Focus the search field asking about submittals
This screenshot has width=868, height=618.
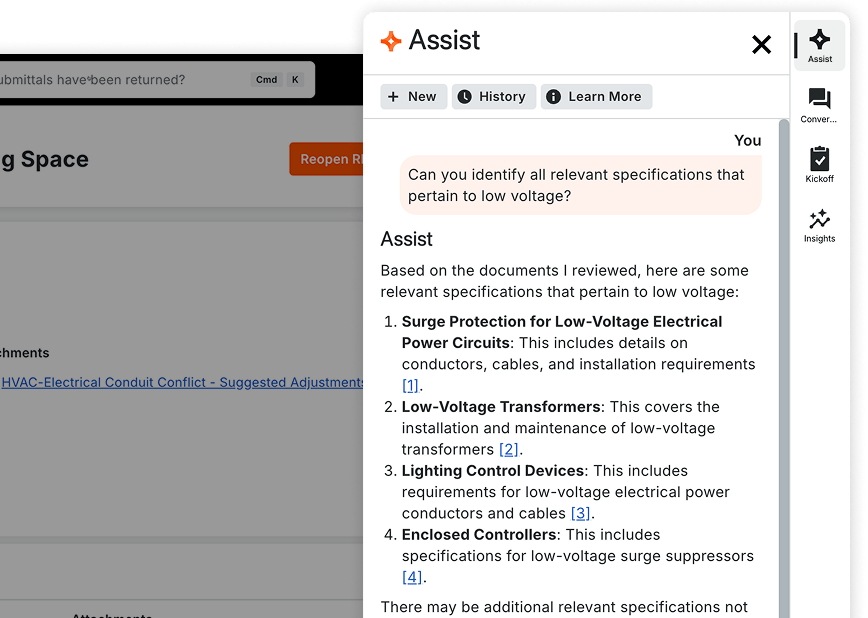coord(157,80)
